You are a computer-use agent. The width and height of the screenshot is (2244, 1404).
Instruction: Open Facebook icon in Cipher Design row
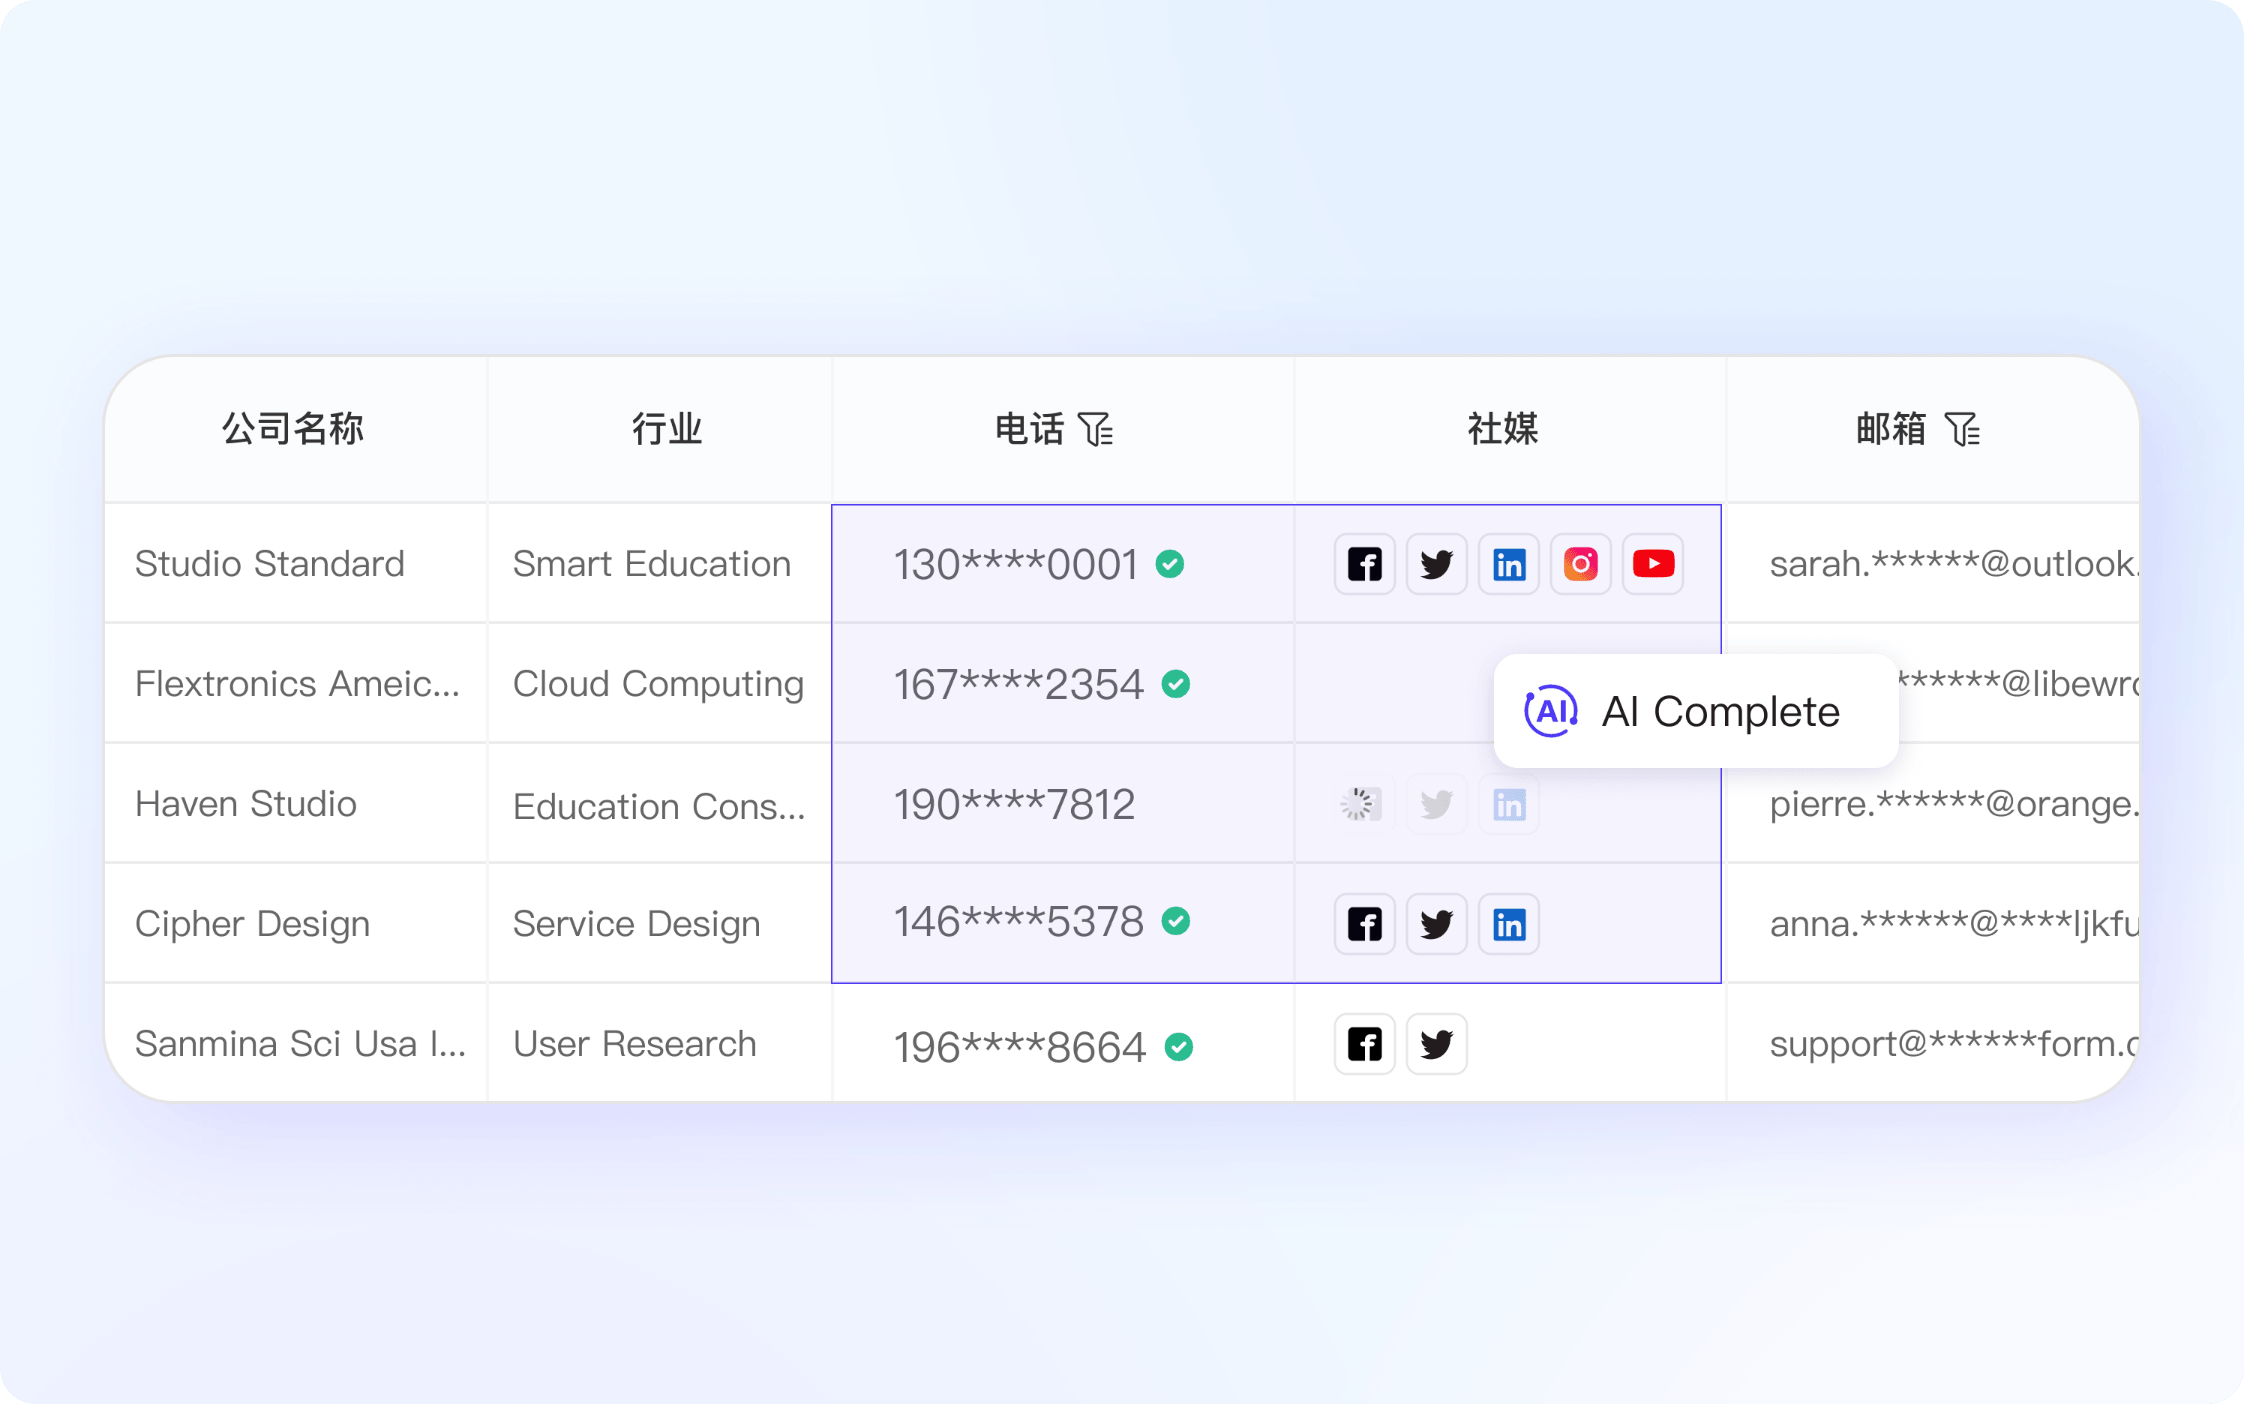[1365, 924]
